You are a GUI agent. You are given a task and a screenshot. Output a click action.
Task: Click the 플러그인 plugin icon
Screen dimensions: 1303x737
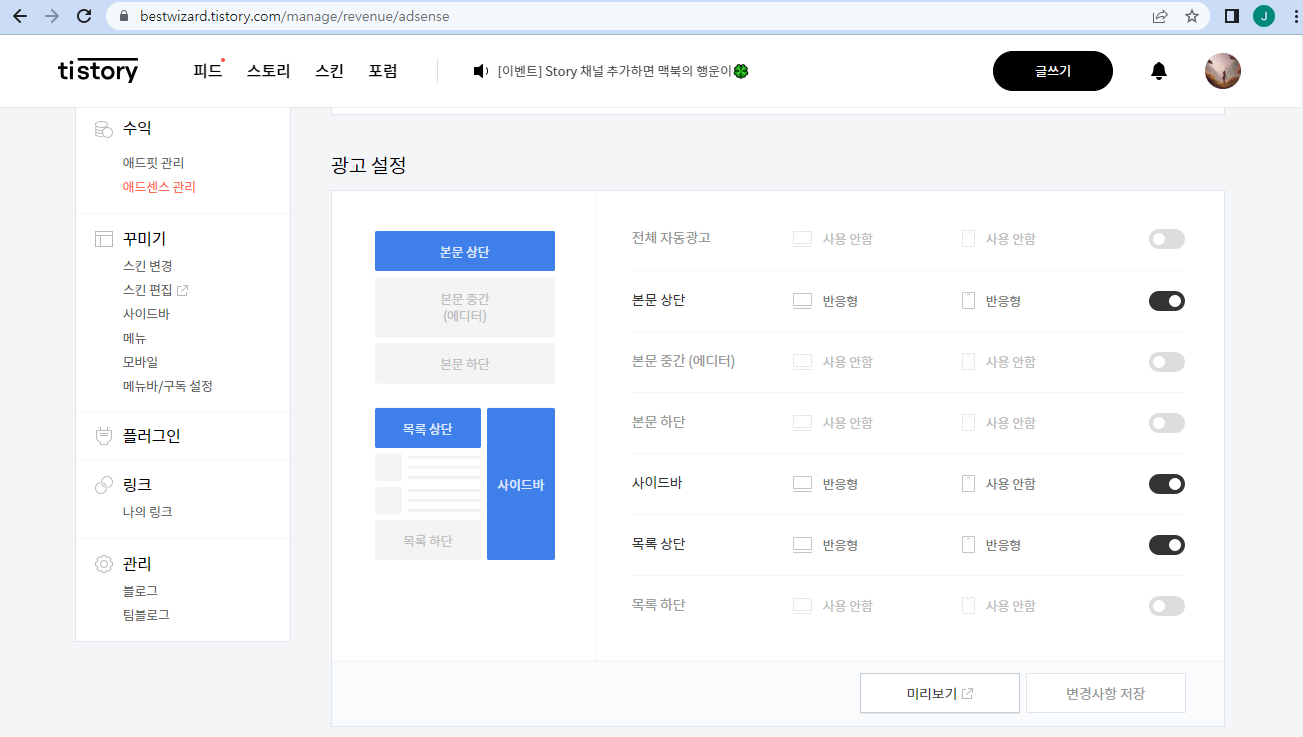[x=103, y=435]
